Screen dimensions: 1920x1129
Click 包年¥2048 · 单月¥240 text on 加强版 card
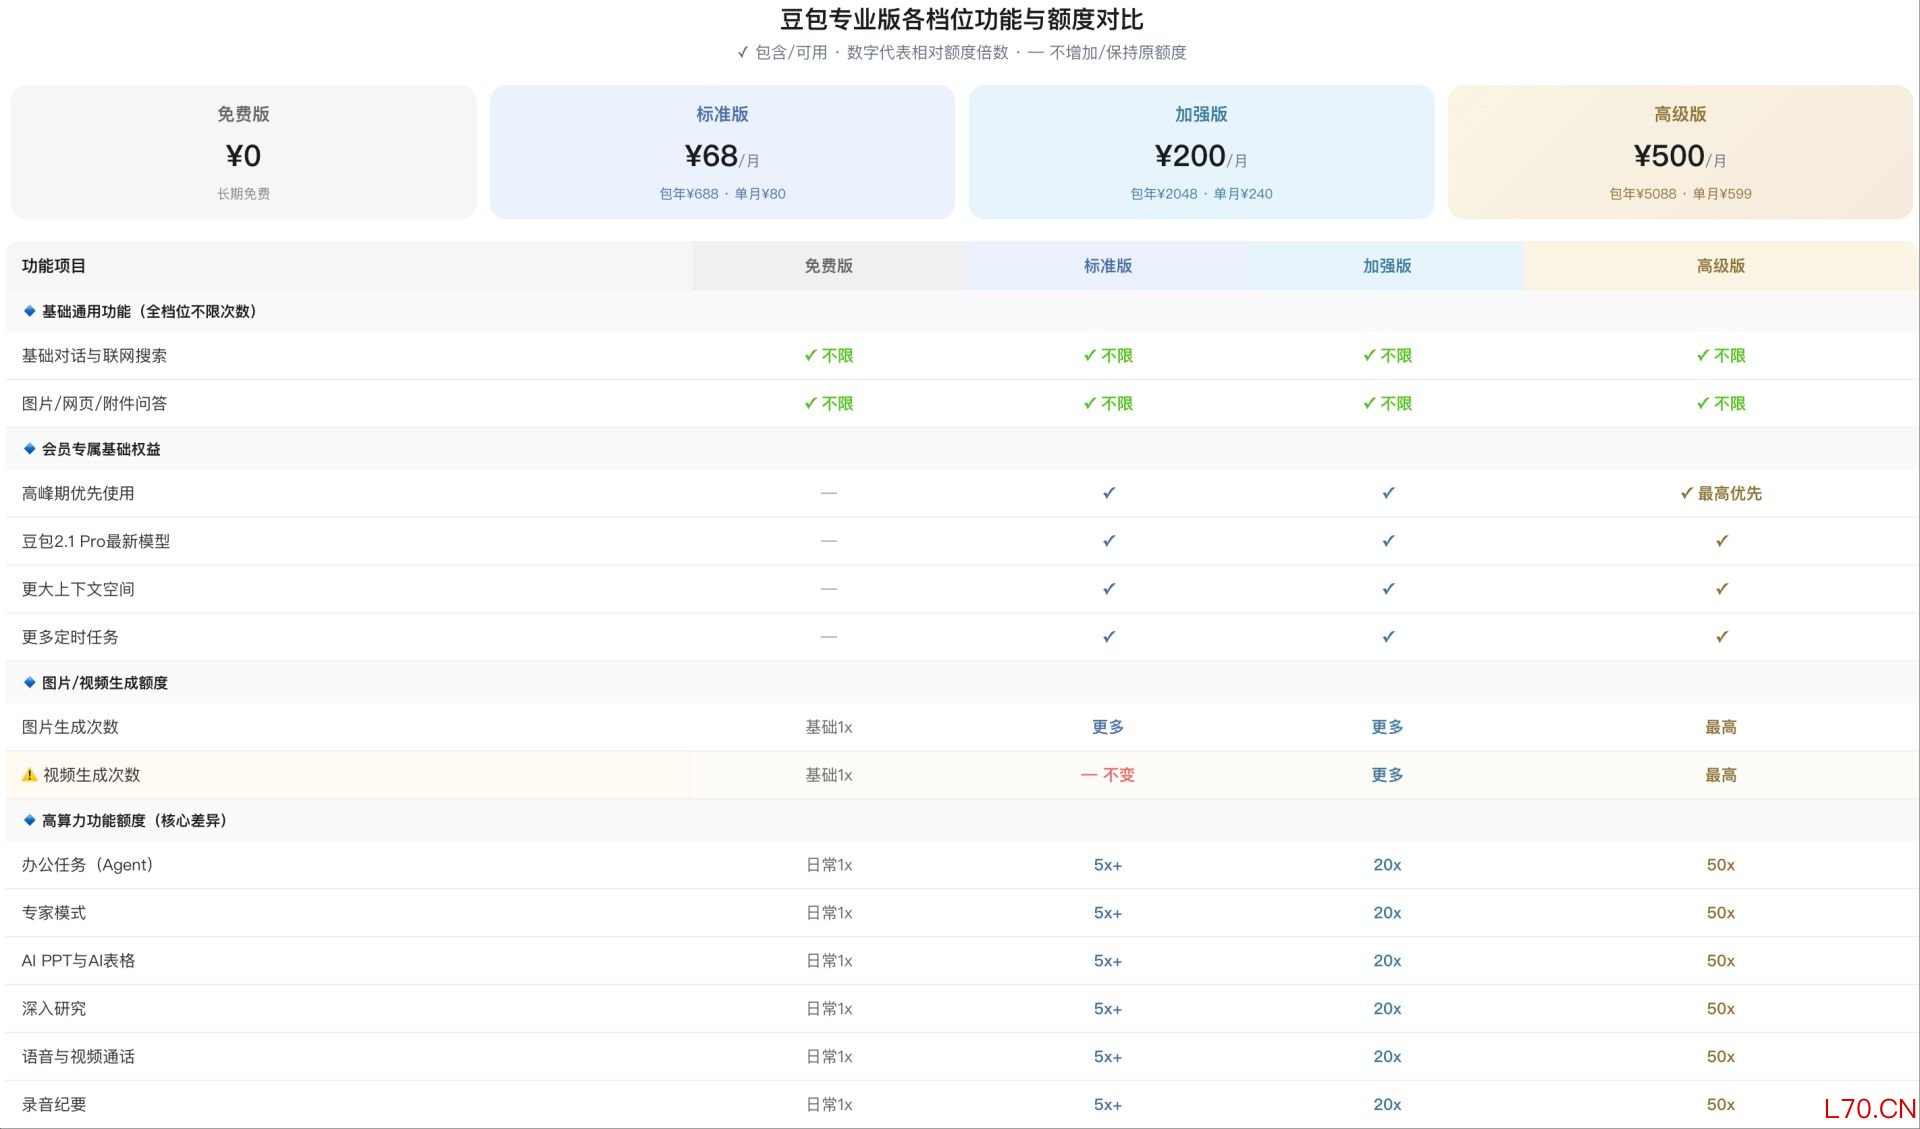(x=1201, y=194)
